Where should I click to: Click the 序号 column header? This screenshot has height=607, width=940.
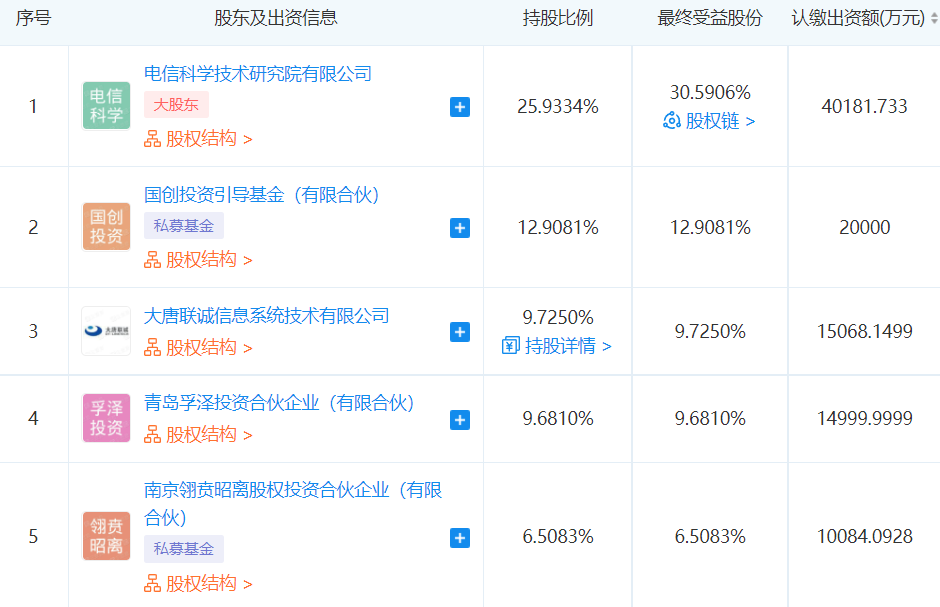point(34,18)
